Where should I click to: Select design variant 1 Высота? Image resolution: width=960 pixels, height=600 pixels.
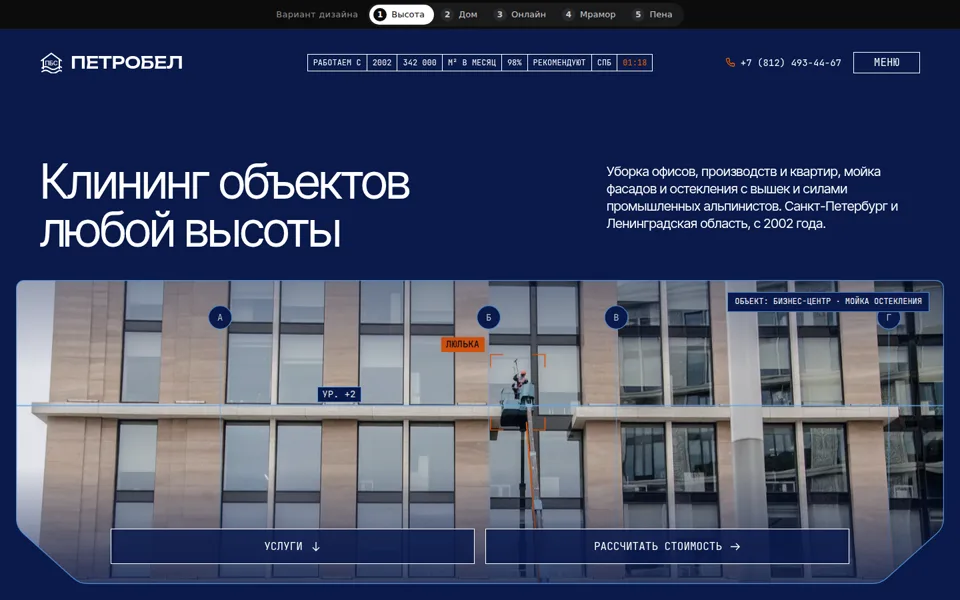(x=402, y=14)
